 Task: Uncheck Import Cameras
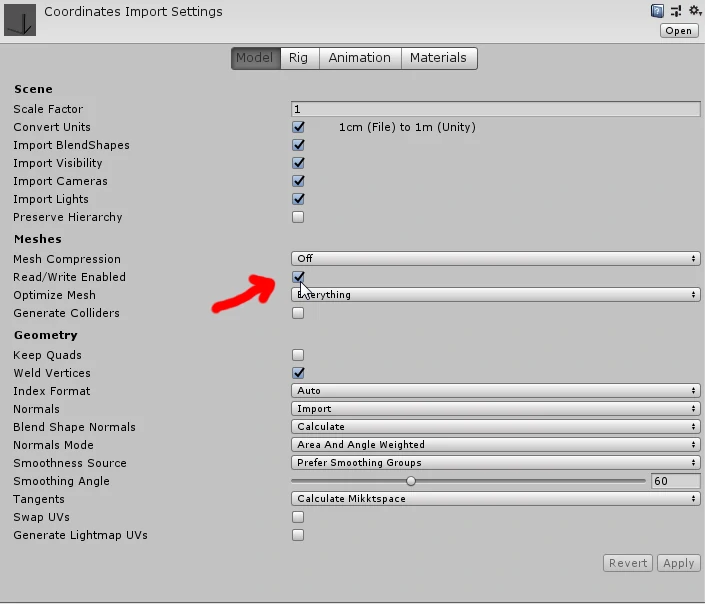(x=298, y=181)
